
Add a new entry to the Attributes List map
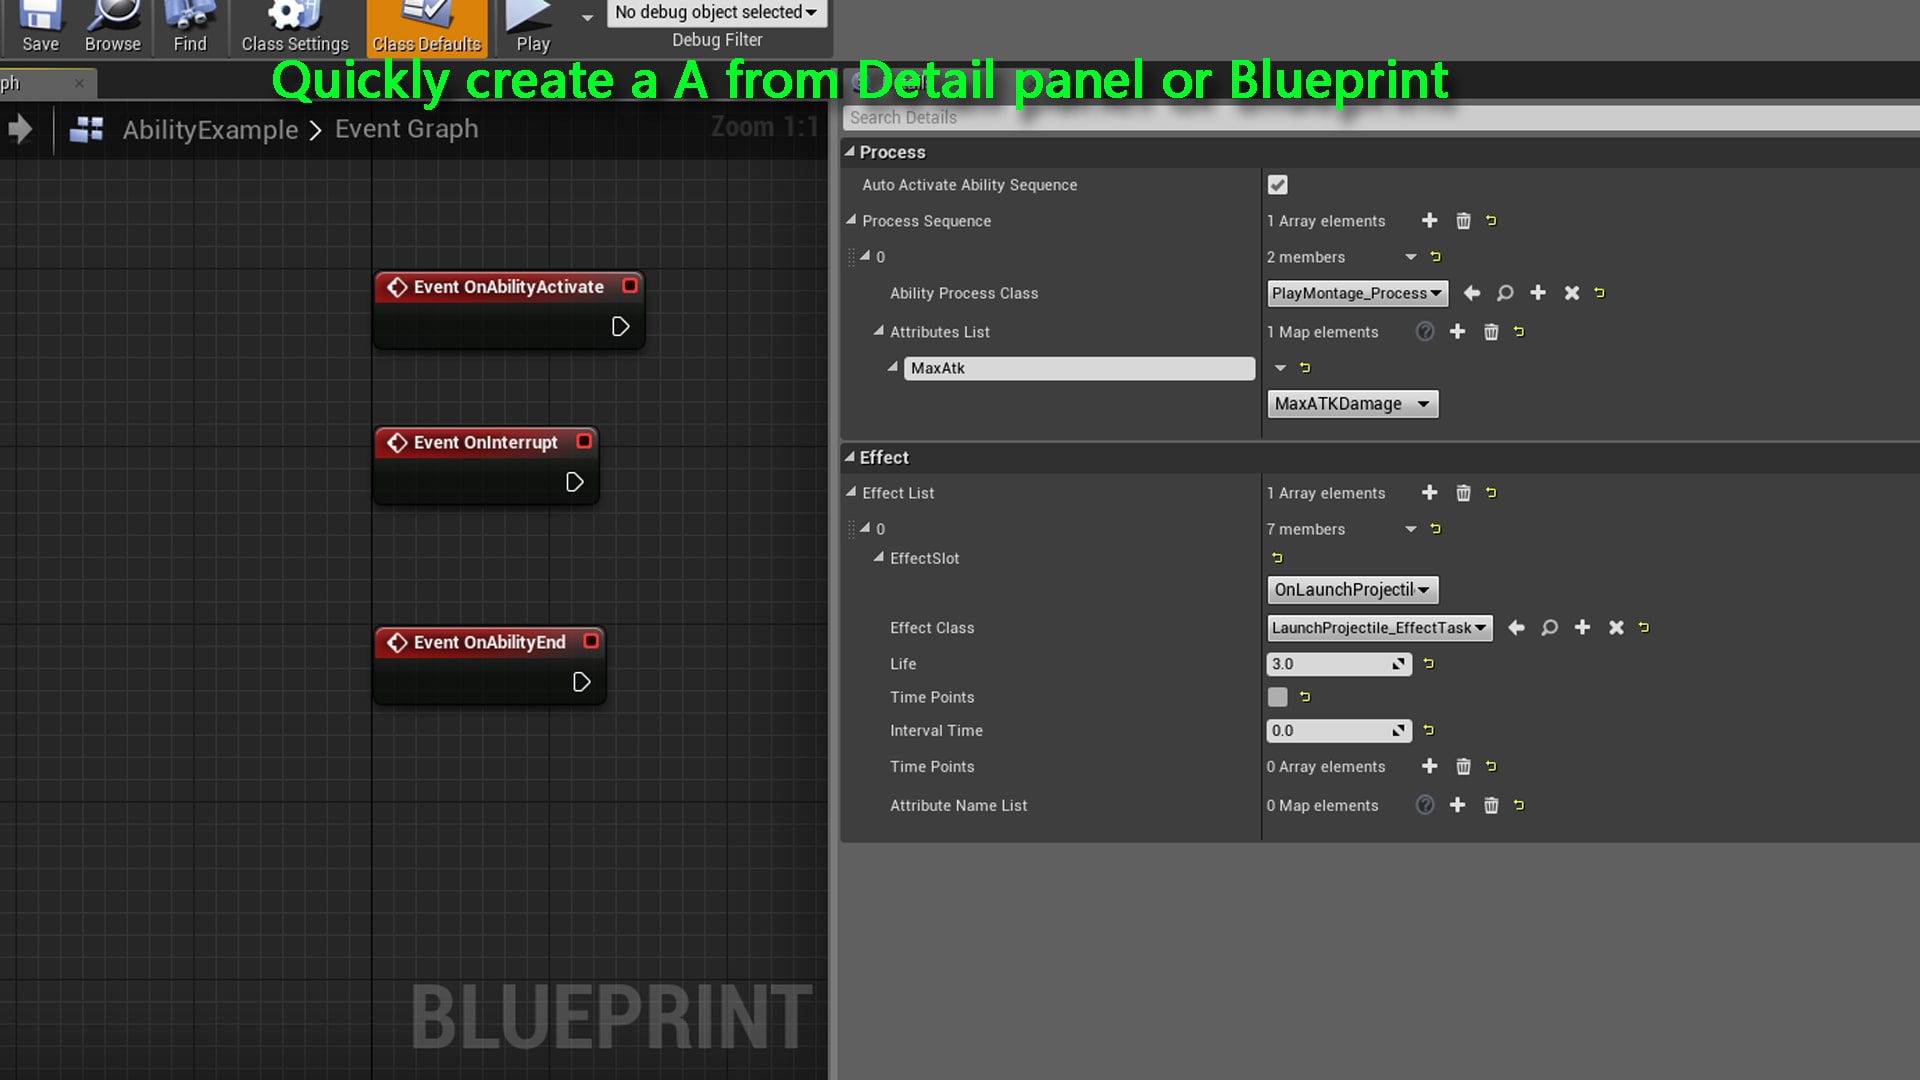(1457, 331)
